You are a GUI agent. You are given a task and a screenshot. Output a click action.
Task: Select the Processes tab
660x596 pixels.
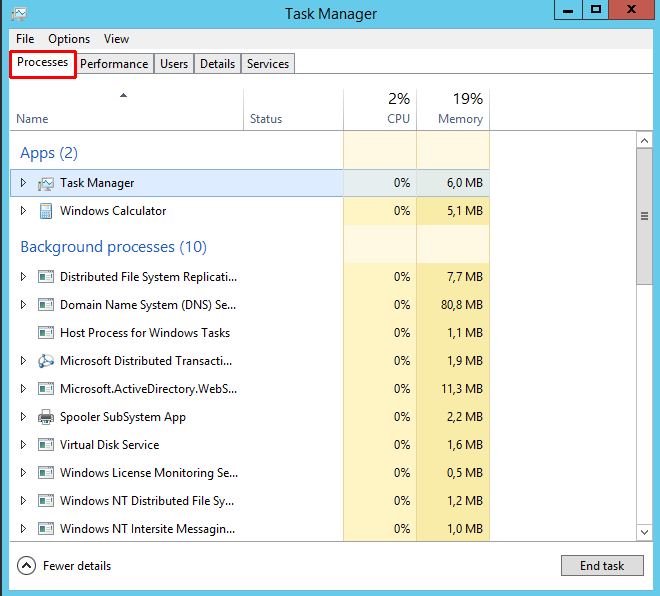pos(43,63)
